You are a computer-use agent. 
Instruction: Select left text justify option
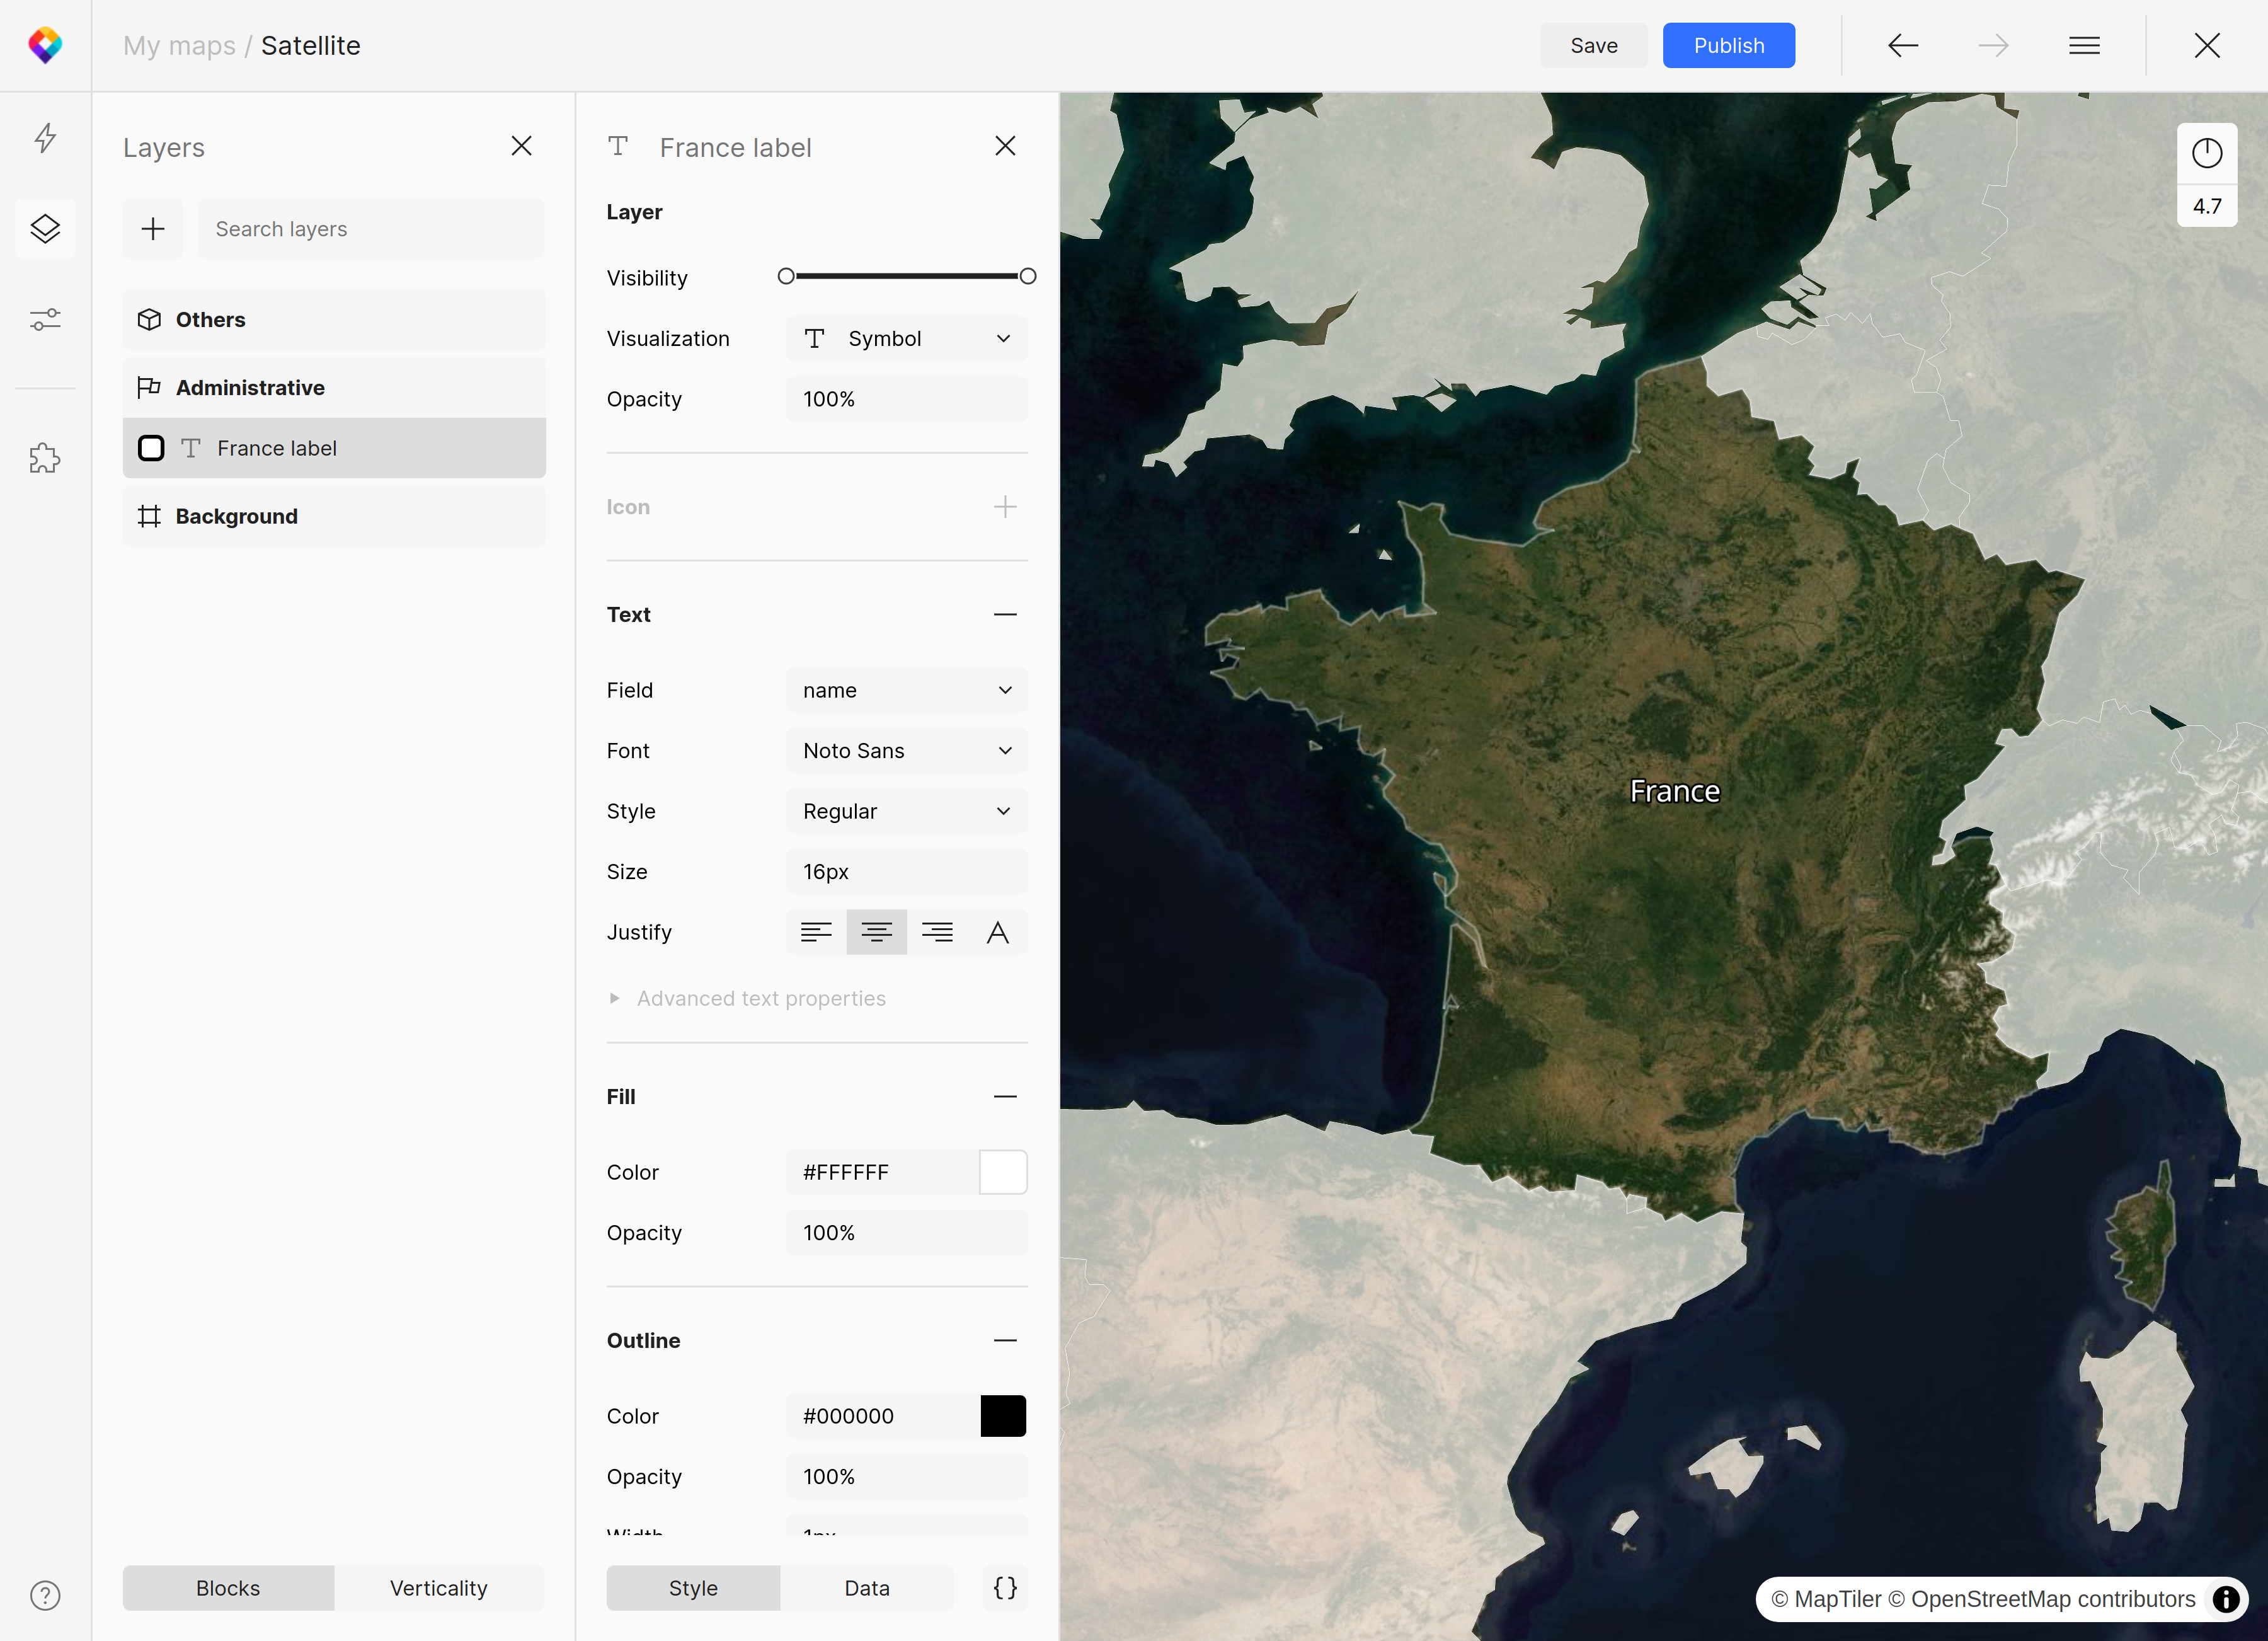[x=816, y=932]
